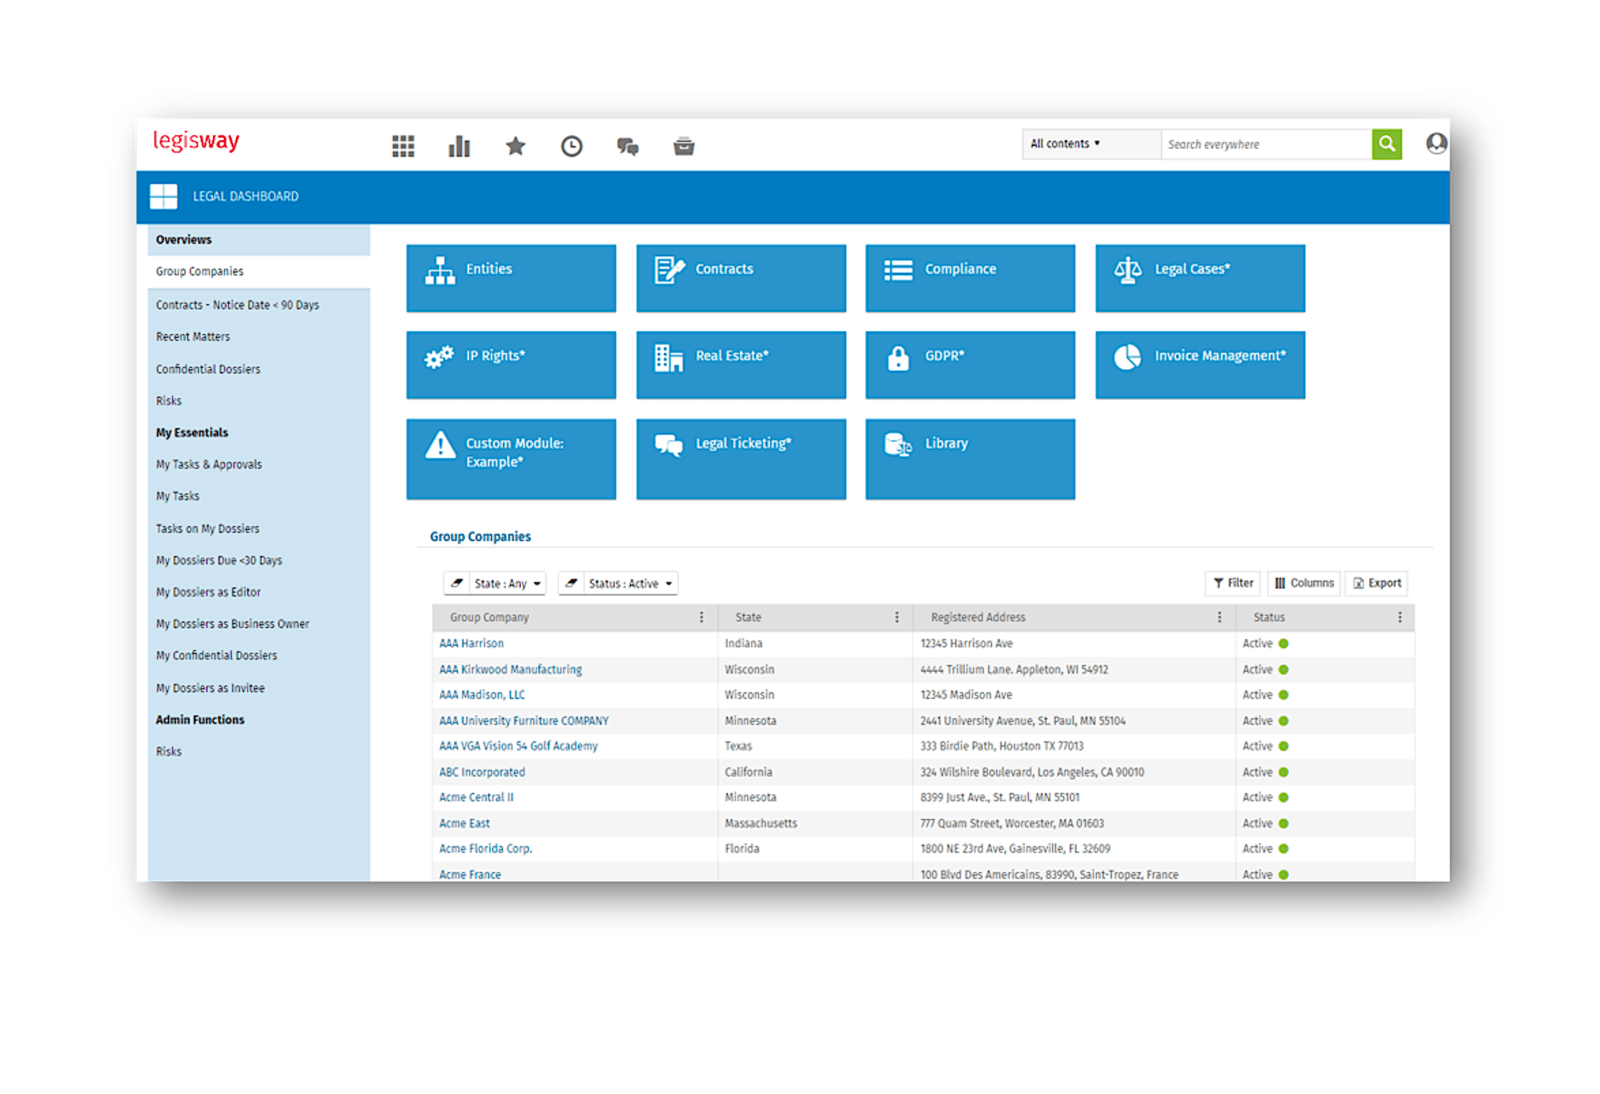The image size is (1600, 1094).
Task: Click the green search magnifier icon
Action: 1387,144
